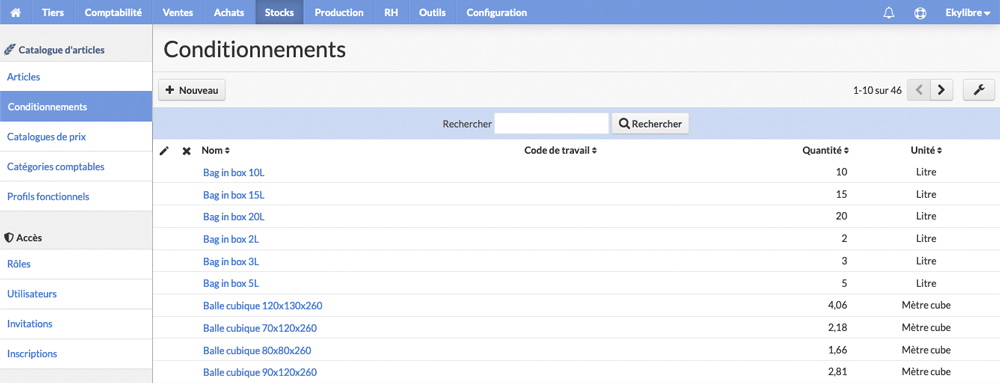Open Balle cubique 120x130x260
Image resolution: width=1000 pixels, height=383 pixels.
(263, 306)
